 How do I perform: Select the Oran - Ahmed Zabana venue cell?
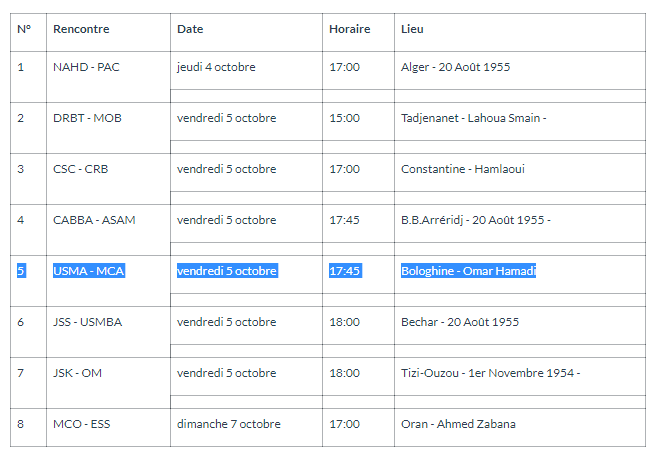[458, 424]
